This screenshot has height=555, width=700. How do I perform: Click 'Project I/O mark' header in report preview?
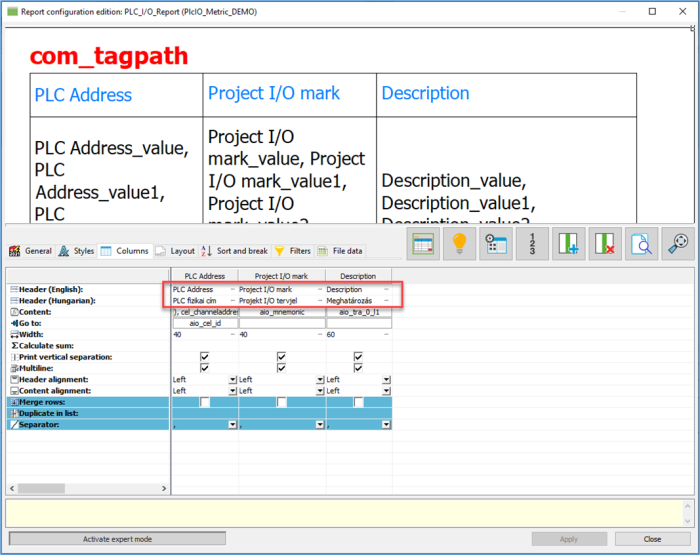click(274, 93)
